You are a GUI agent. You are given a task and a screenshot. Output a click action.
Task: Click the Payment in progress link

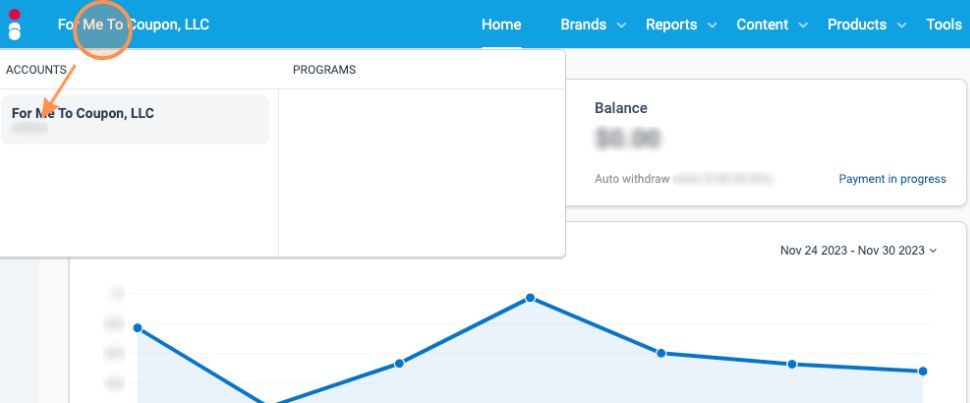(892, 179)
